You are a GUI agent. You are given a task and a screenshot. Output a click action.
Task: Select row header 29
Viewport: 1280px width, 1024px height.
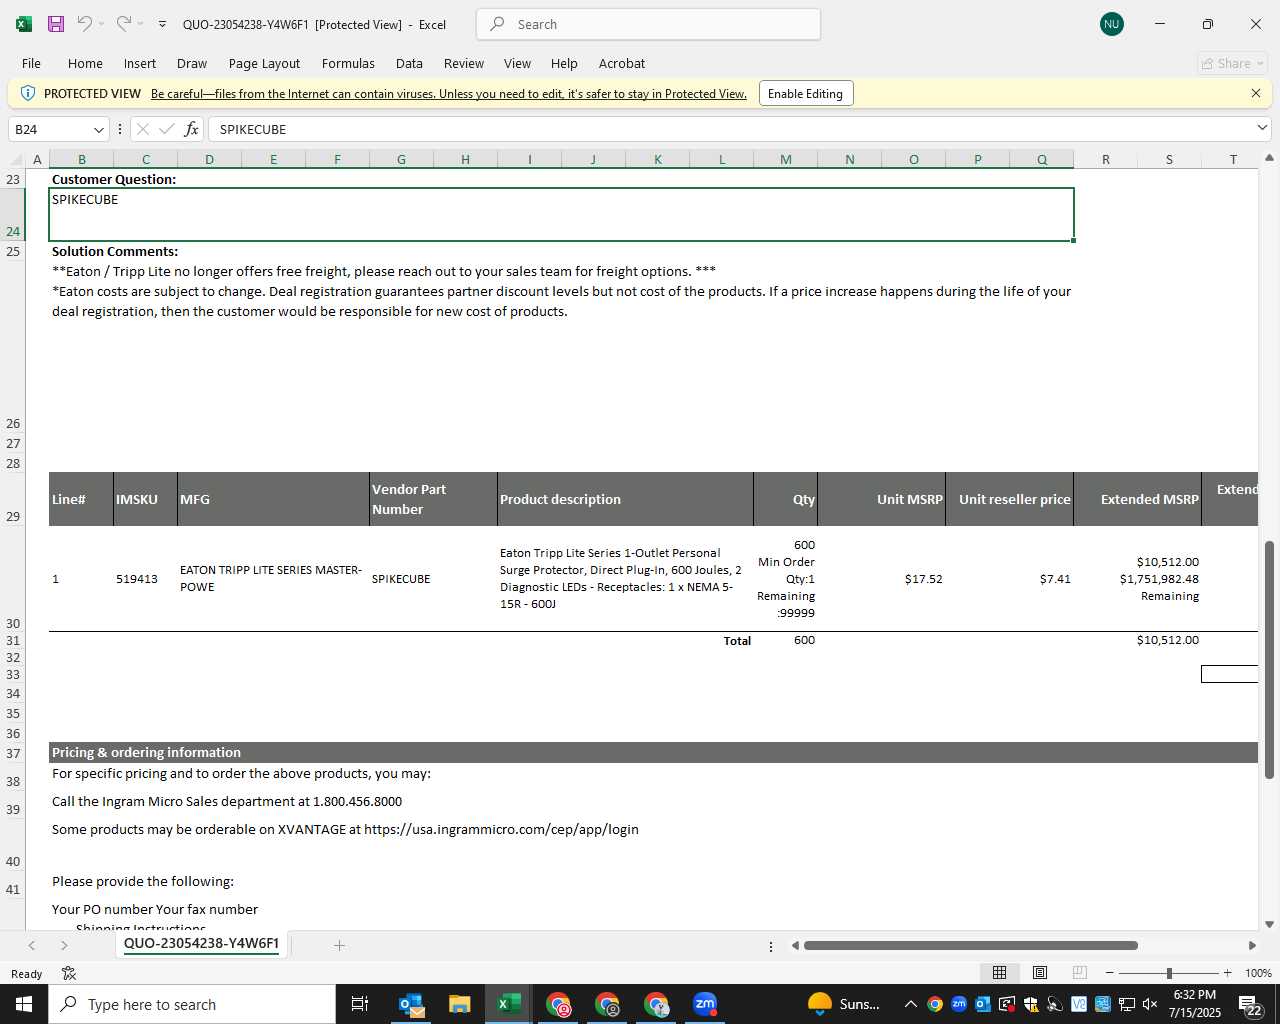tap(13, 499)
